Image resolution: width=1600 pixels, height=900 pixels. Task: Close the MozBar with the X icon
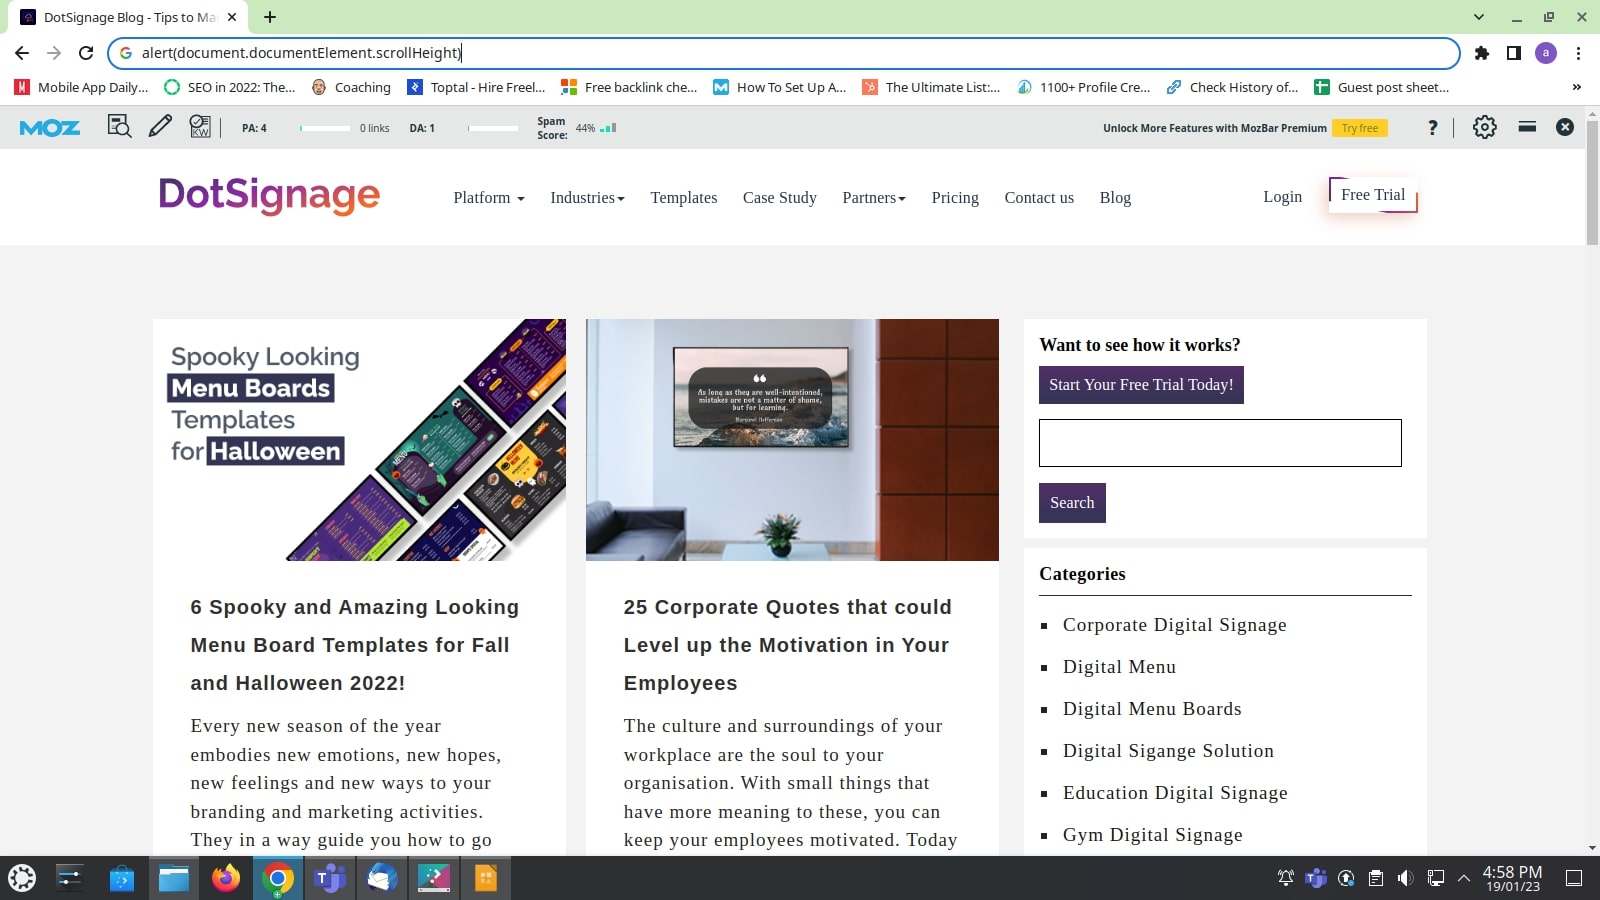coord(1566,127)
